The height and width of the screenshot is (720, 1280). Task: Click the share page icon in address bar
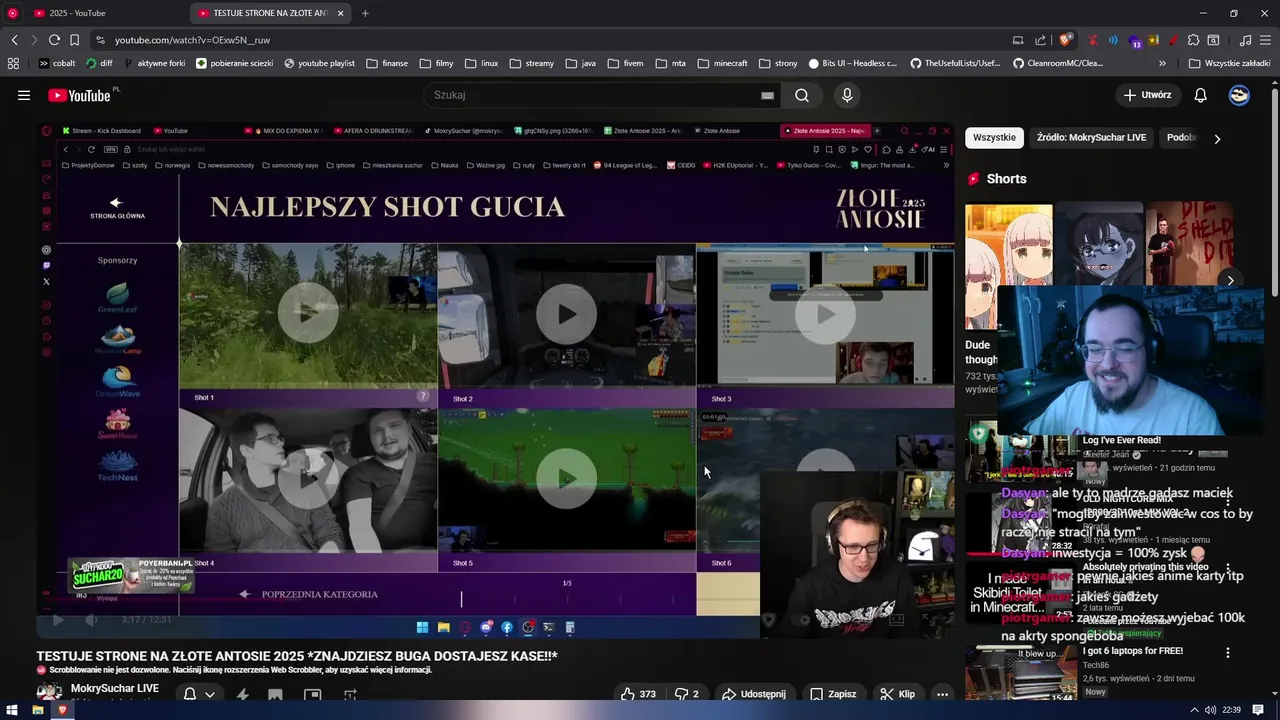pyautogui.click(x=1040, y=40)
